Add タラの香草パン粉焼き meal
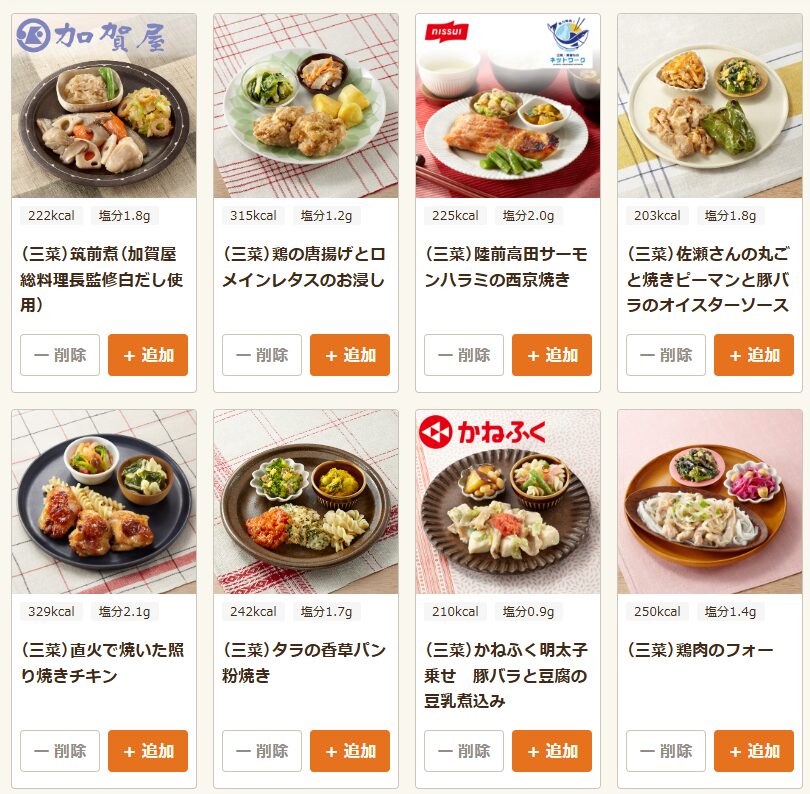The width and height of the screenshot is (810, 794). pos(350,751)
